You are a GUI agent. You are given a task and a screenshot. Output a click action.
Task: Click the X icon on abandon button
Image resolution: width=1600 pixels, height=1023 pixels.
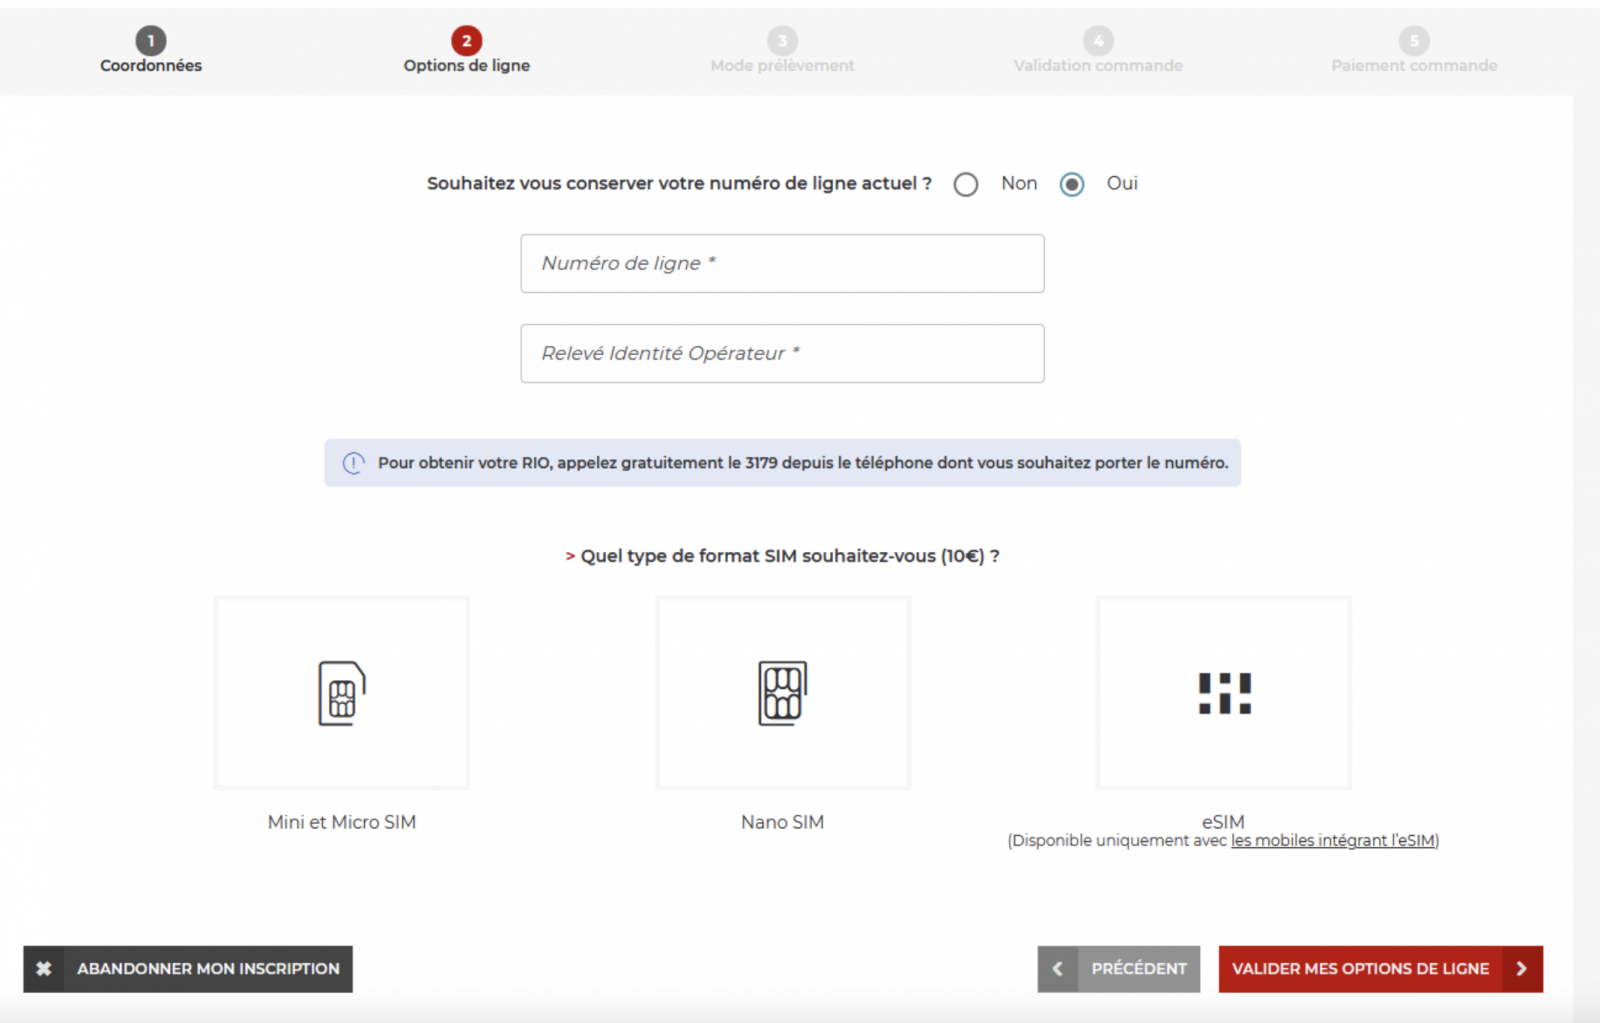tap(44, 969)
